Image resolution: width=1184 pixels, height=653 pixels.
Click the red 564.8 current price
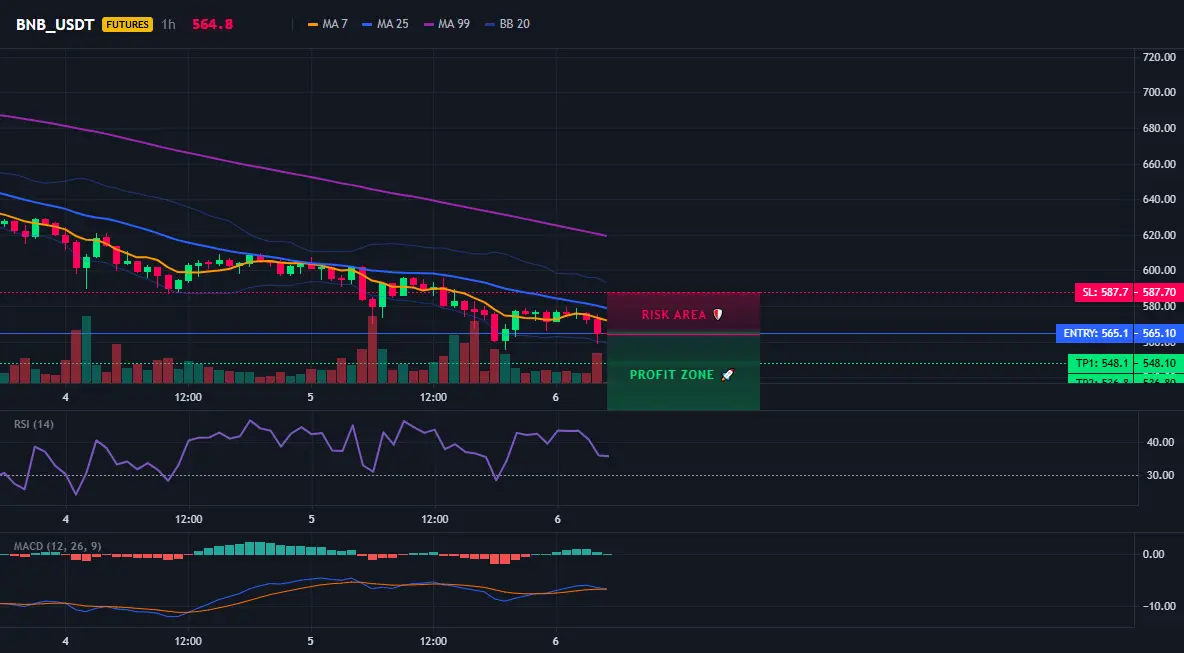(212, 24)
